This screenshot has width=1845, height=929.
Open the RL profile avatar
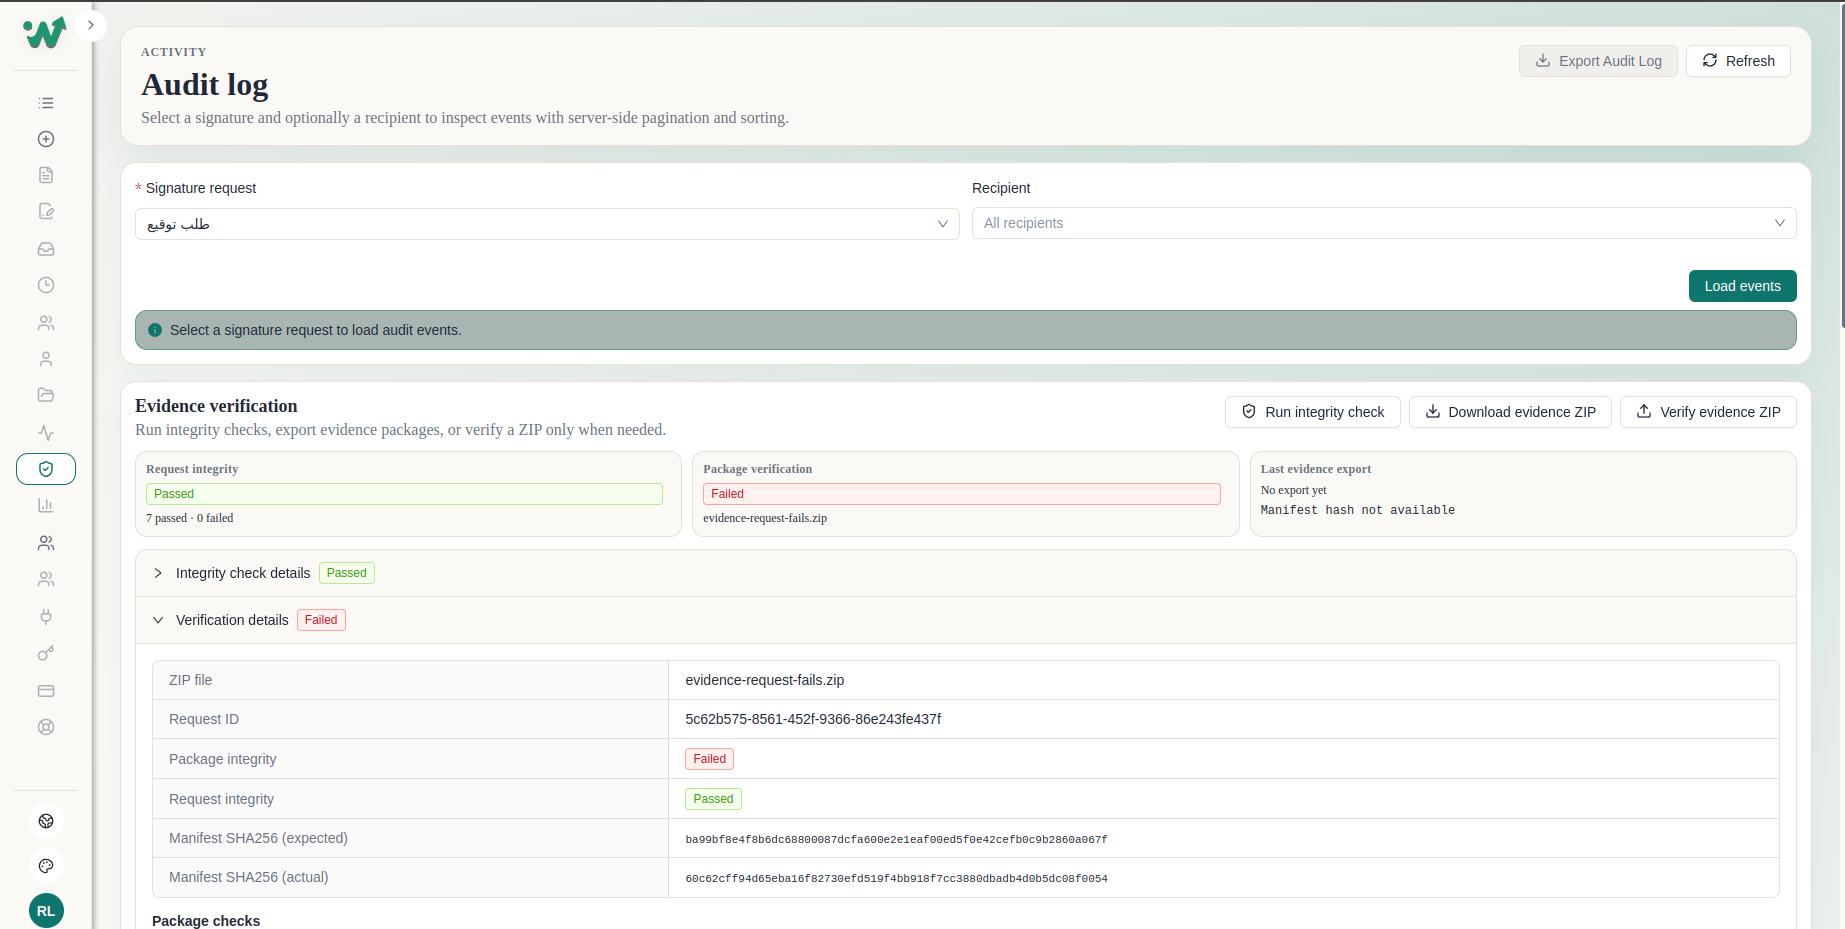pos(46,911)
